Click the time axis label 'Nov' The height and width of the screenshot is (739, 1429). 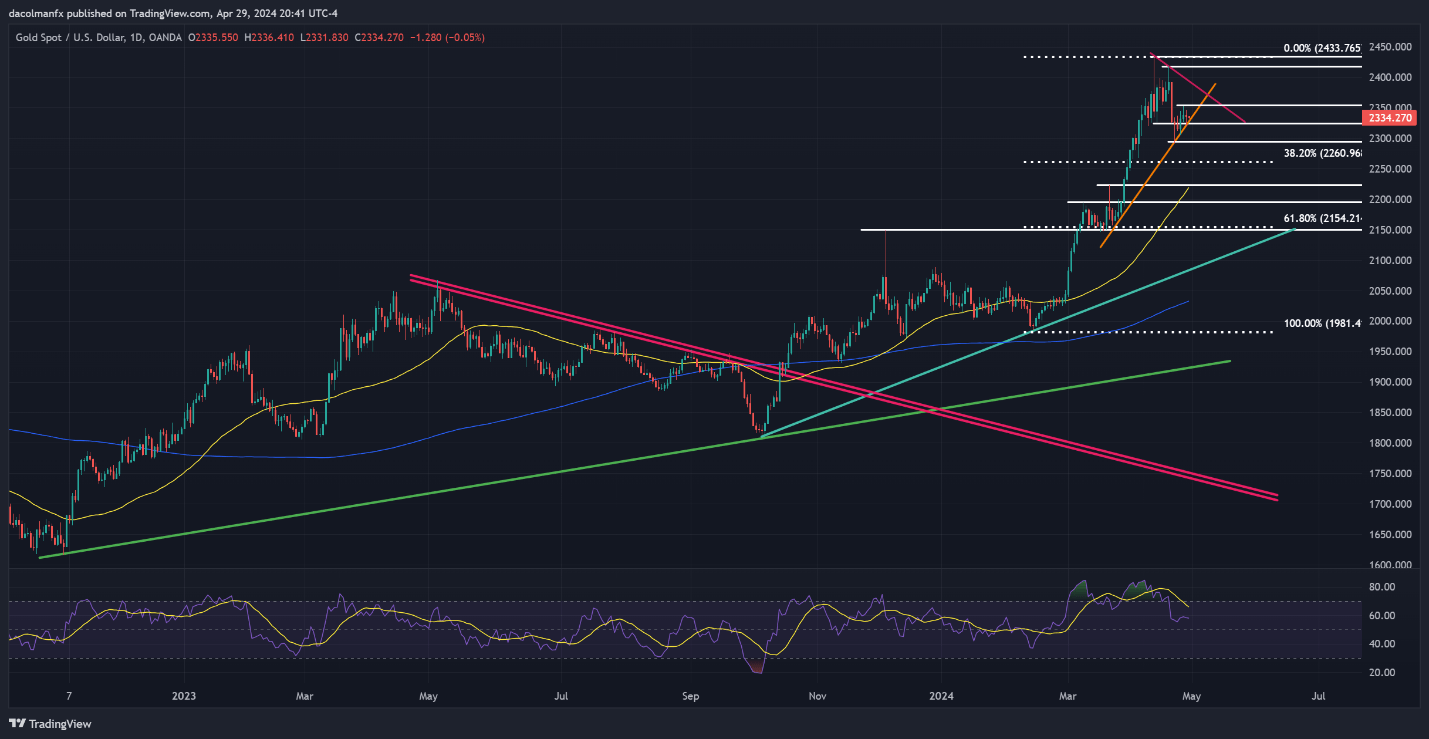coord(818,694)
